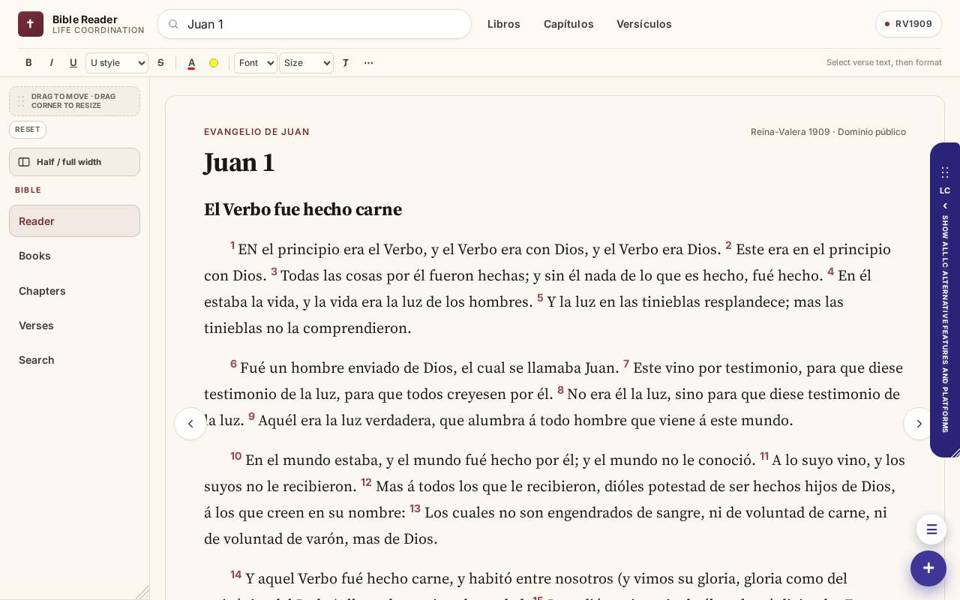Open the Libros menu
The width and height of the screenshot is (960, 600).
(x=504, y=24)
